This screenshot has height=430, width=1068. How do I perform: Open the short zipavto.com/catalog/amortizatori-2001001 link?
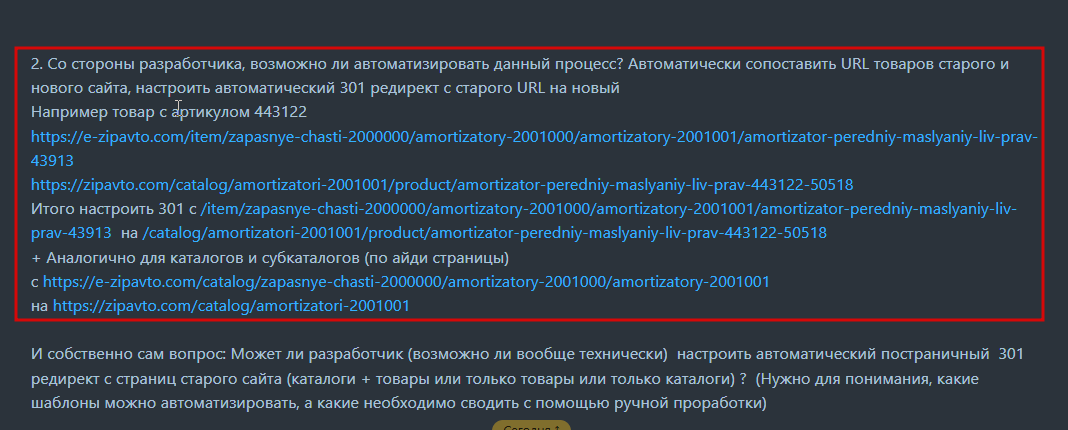tap(232, 306)
